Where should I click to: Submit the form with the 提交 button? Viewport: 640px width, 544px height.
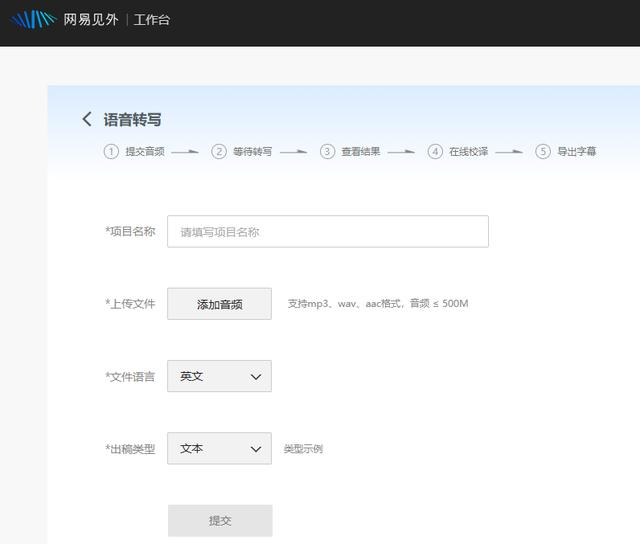(x=219, y=520)
